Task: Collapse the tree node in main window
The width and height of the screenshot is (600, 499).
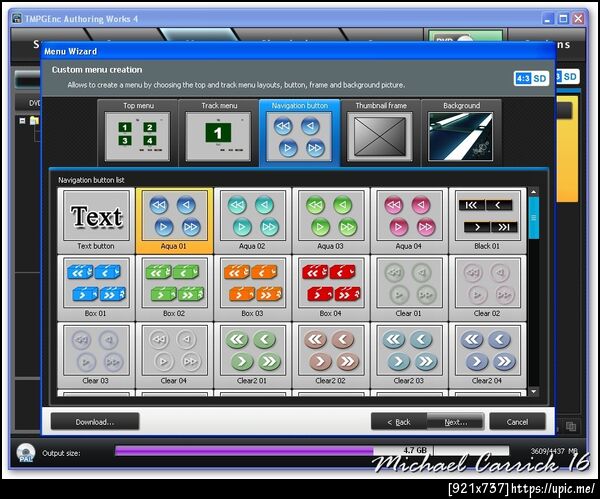Action: pos(22,121)
